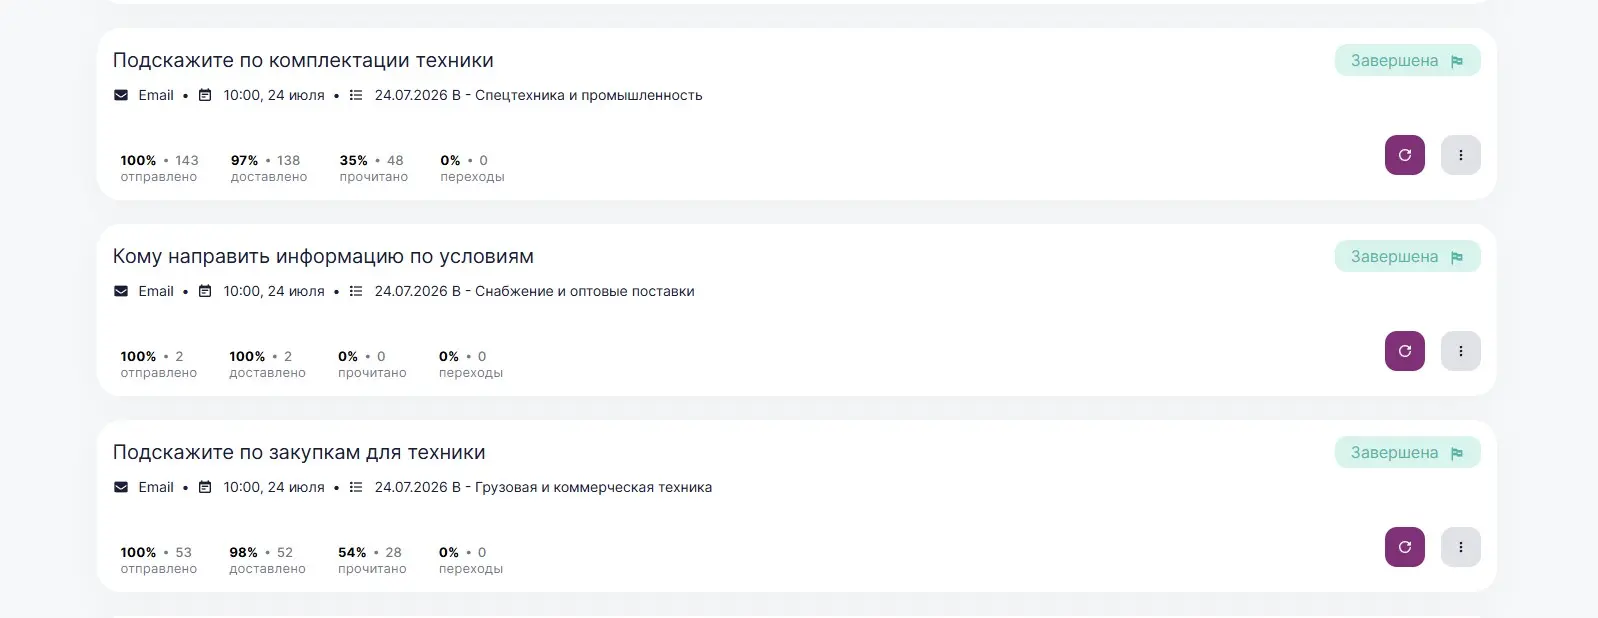1598x618 pixels.
Task: Click Завершена flag badge of закупкам campaign
Action: pos(1407,452)
